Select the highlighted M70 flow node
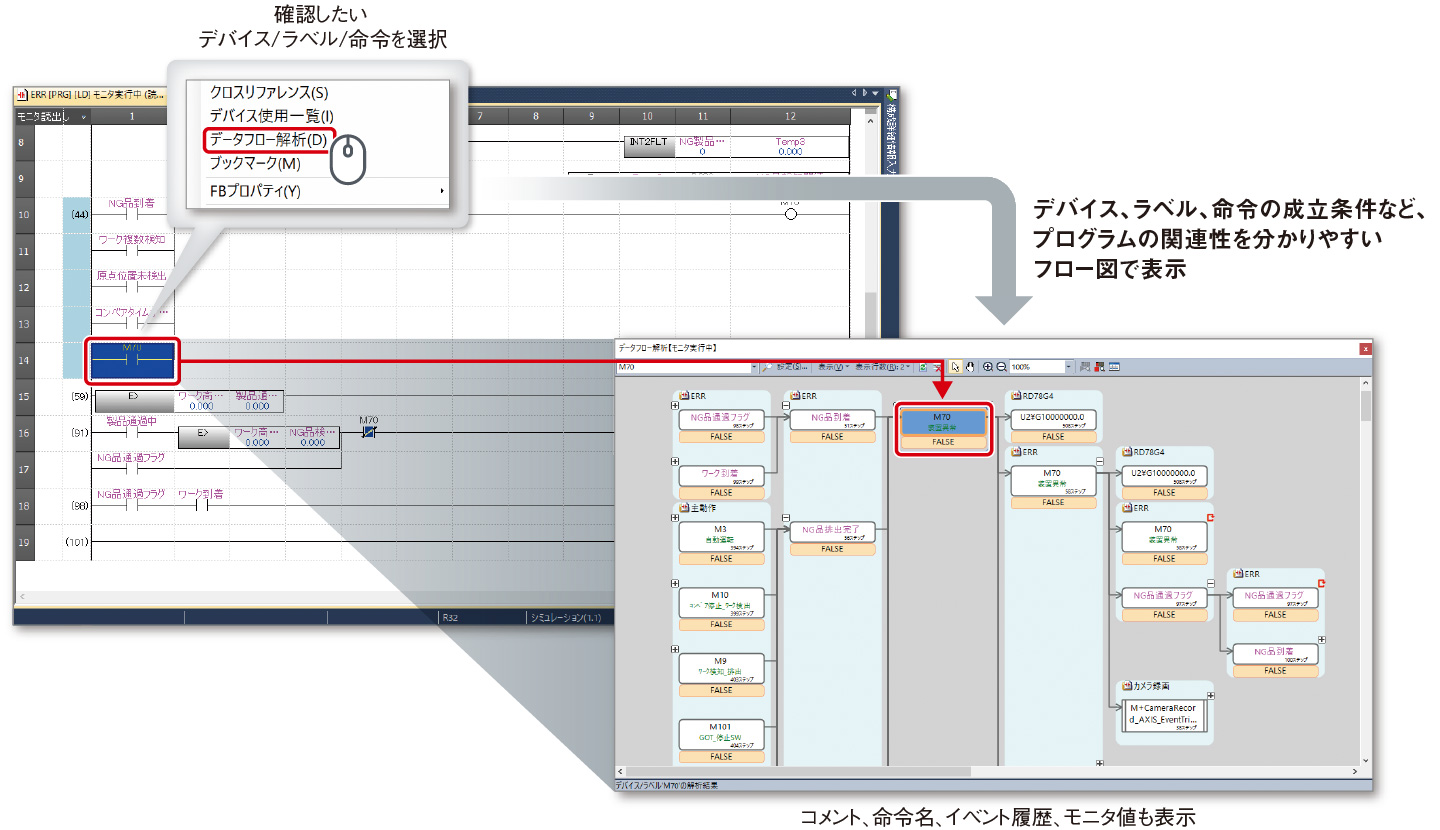This screenshot has width=1440, height=830. coord(943,423)
